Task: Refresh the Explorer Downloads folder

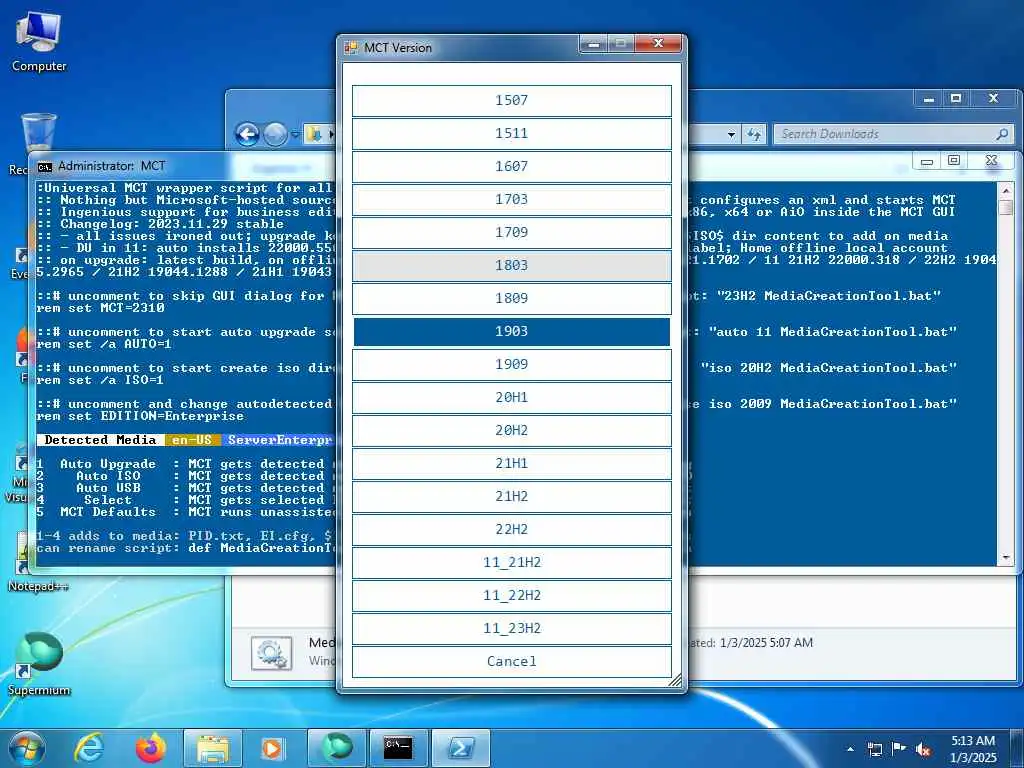Action: pos(754,135)
